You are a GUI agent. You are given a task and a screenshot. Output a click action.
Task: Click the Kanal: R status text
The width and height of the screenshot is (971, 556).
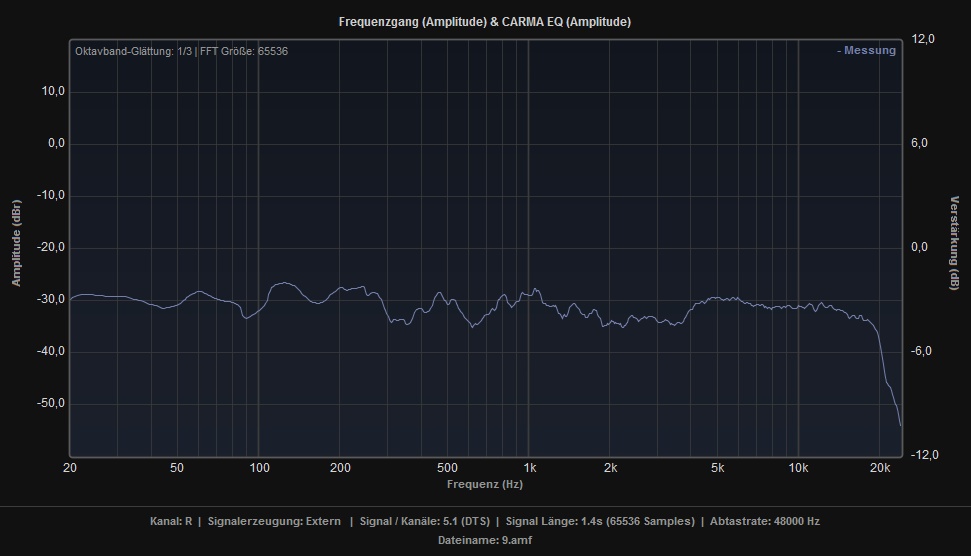click(170, 521)
